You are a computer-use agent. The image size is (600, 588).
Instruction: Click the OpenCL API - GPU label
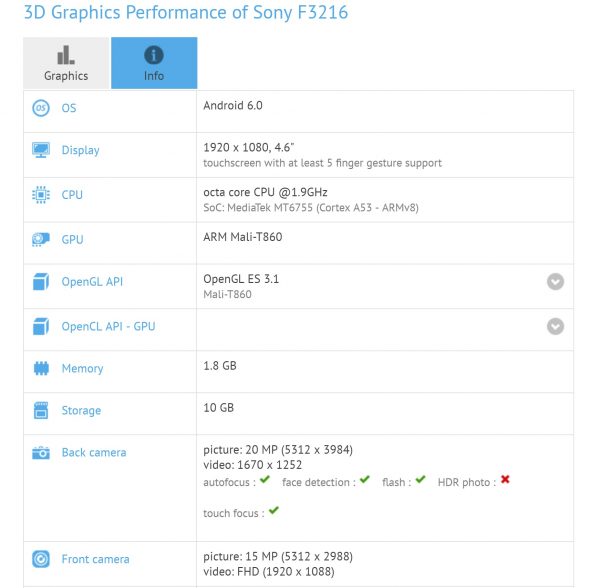point(108,326)
